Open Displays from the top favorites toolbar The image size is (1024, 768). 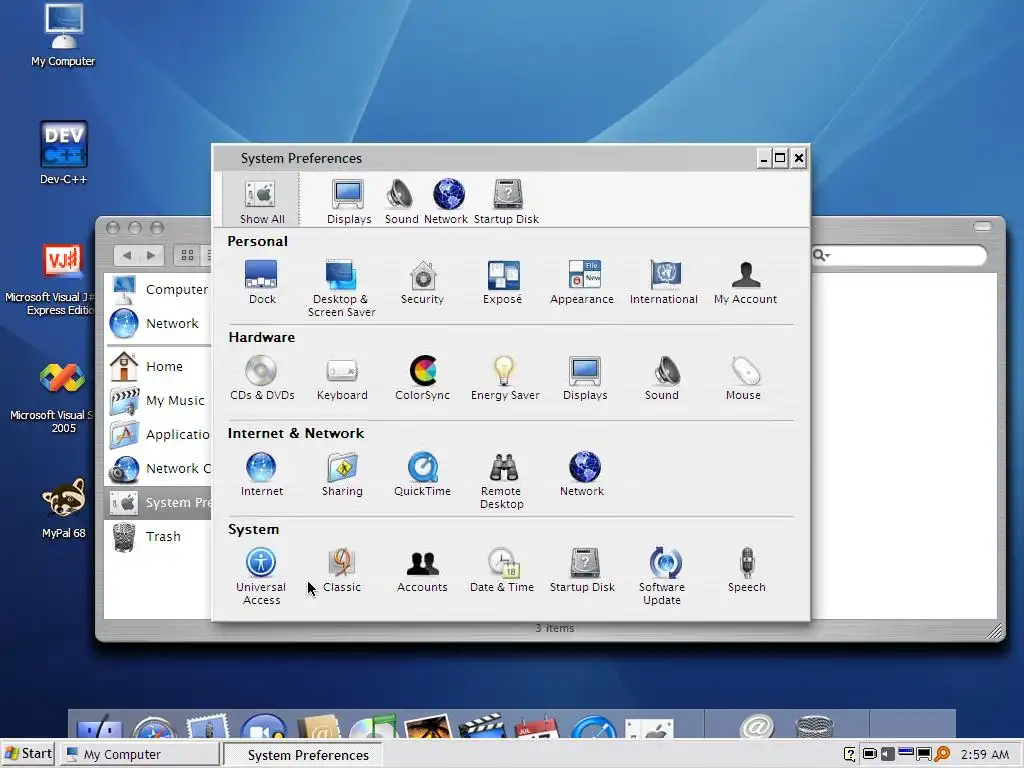[349, 200]
